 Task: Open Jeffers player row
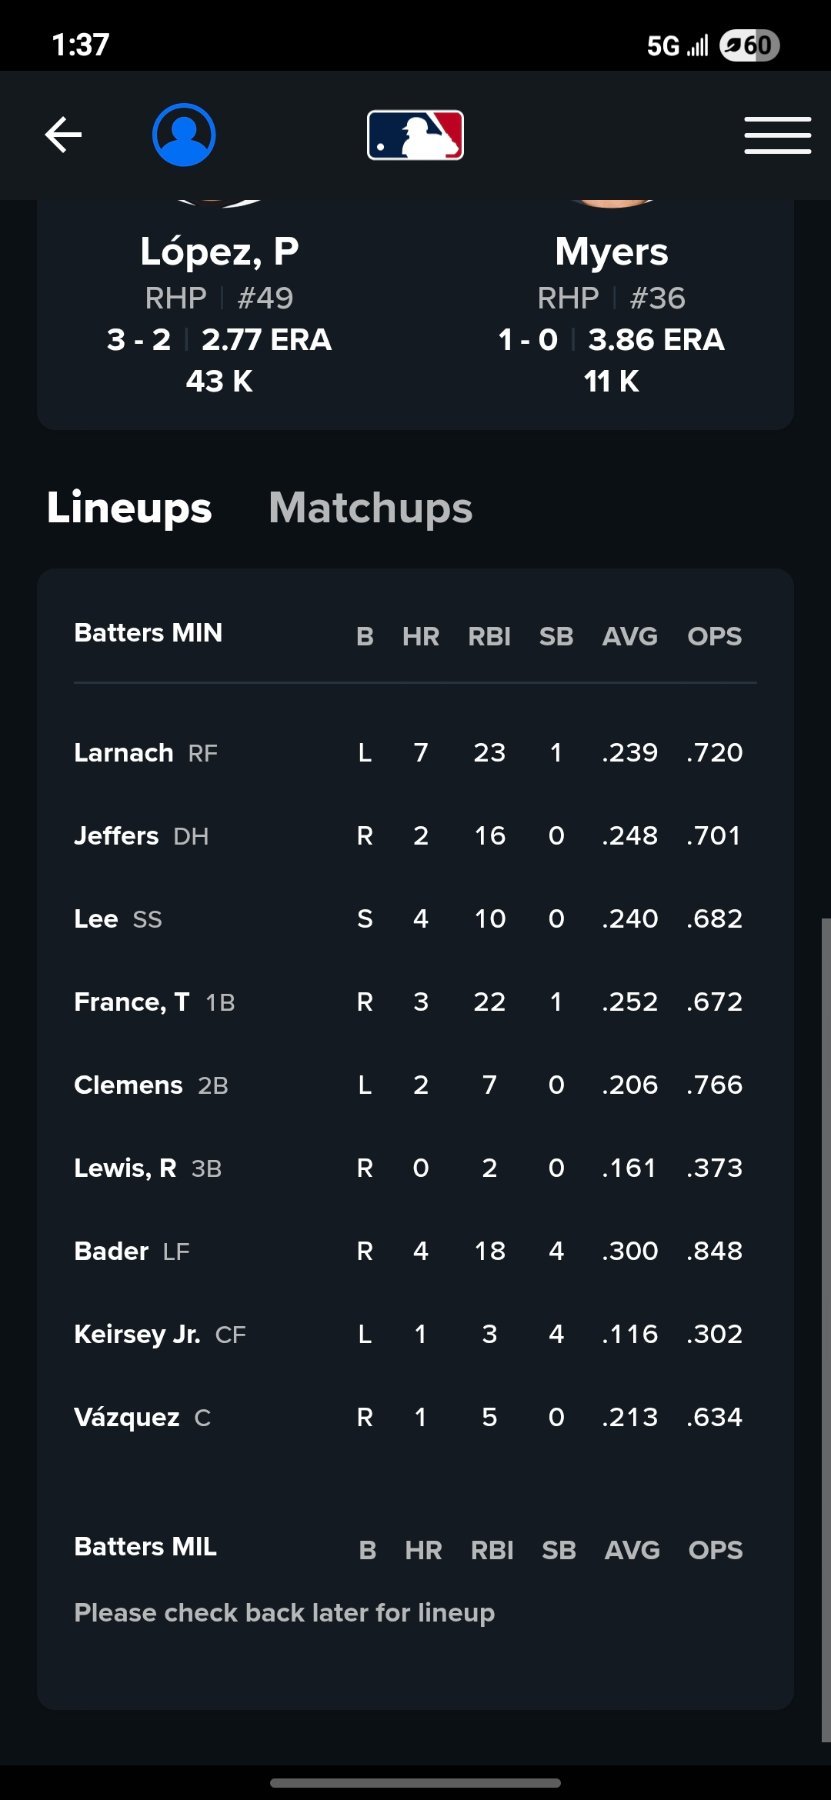[x=117, y=836]
